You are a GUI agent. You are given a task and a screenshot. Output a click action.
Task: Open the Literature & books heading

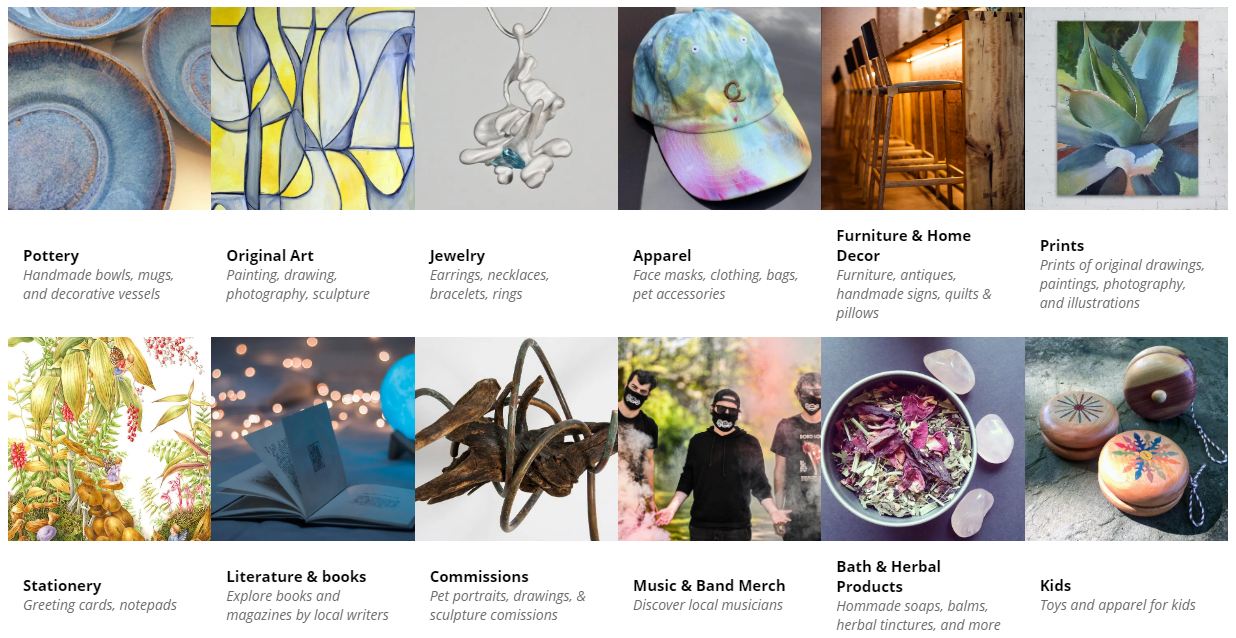click(x=296, y=577)
